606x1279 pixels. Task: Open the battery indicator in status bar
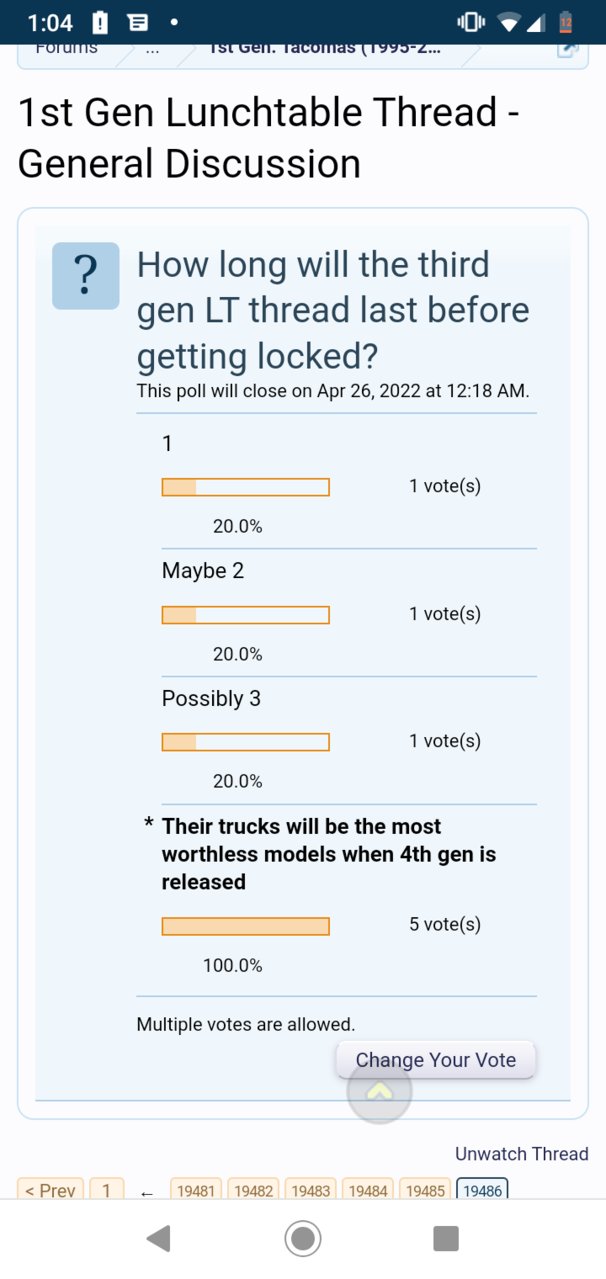coord(565,21)
